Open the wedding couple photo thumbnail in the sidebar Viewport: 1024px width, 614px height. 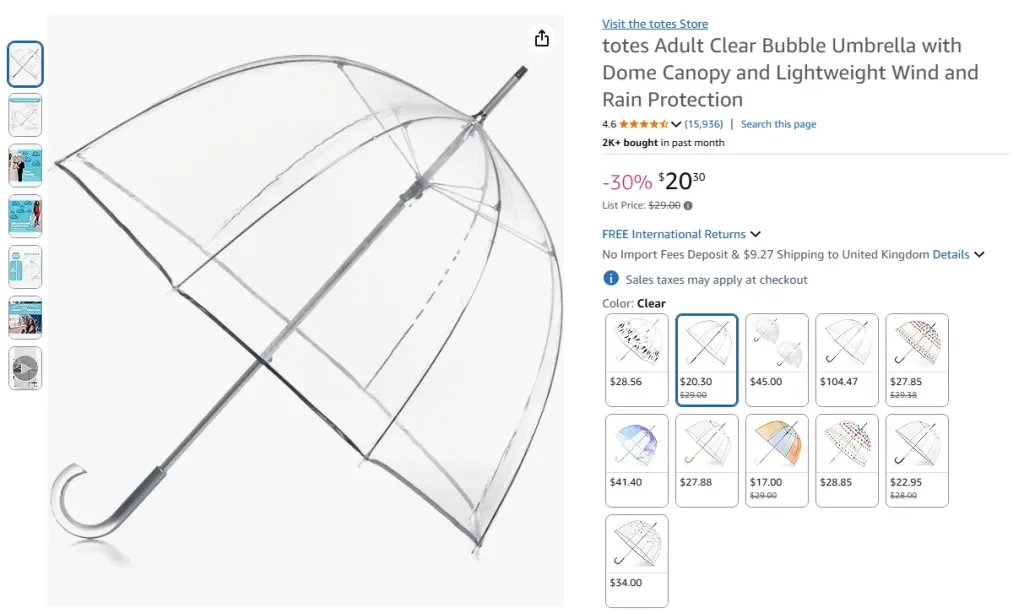(25, 166)
